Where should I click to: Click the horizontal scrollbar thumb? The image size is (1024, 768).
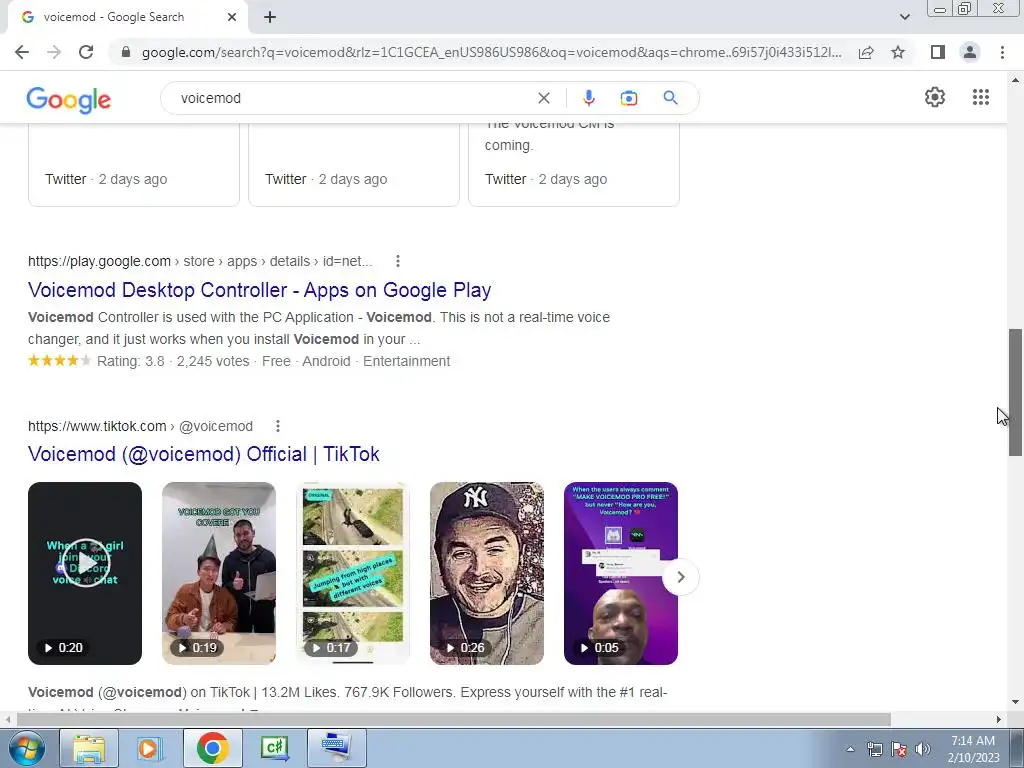454,720
